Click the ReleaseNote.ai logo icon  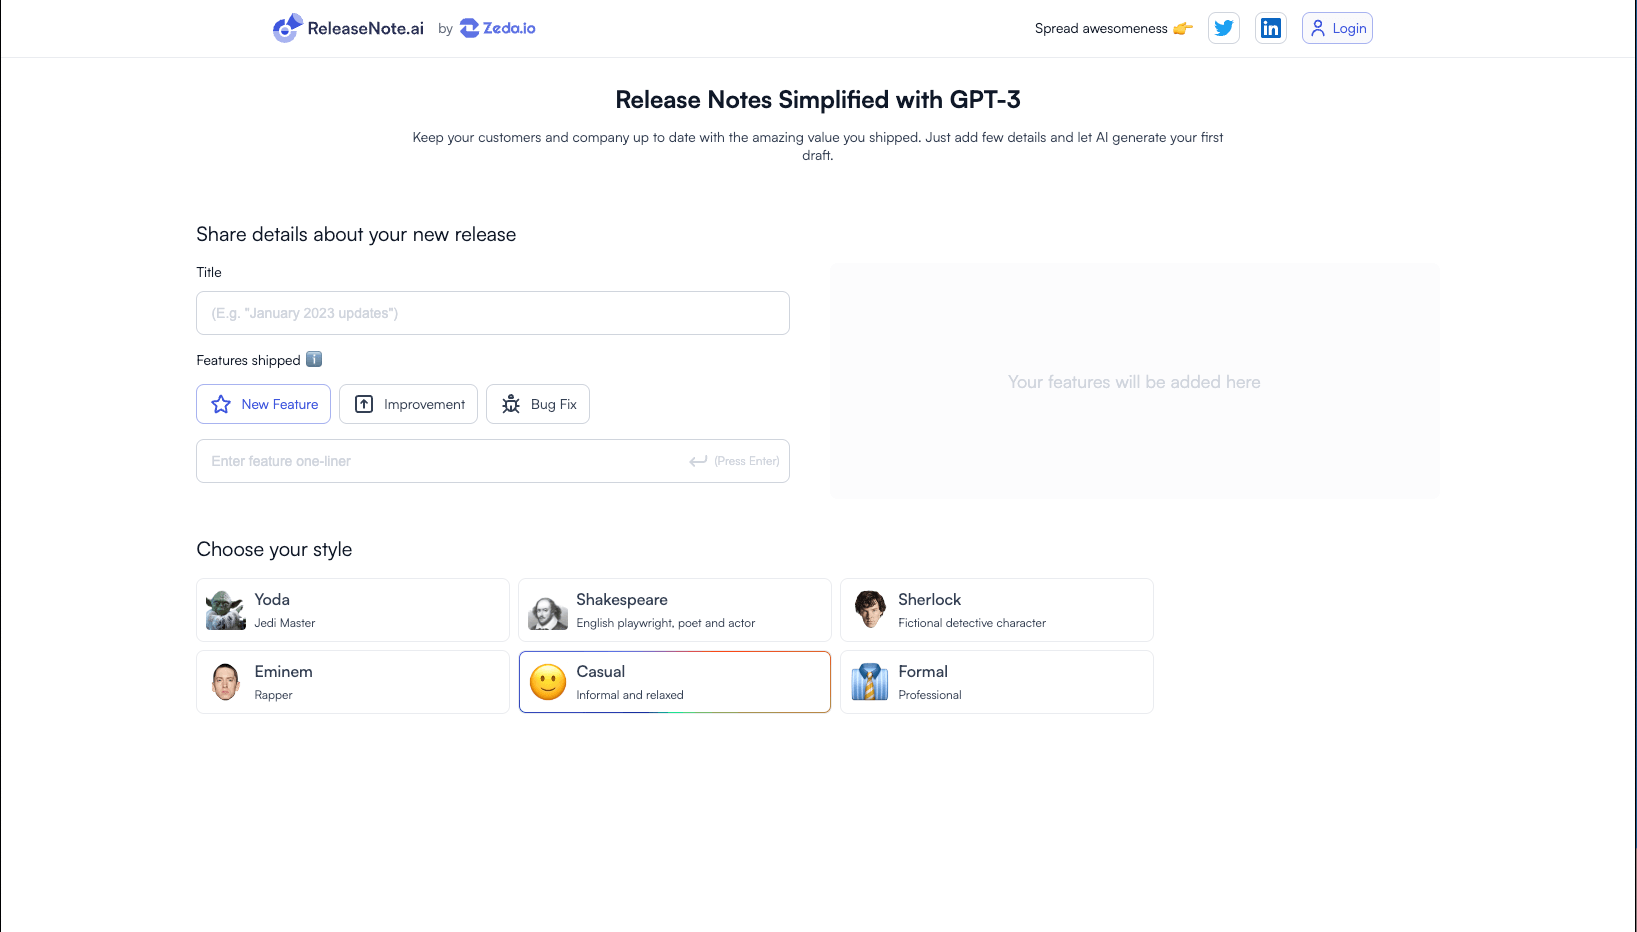287,28
